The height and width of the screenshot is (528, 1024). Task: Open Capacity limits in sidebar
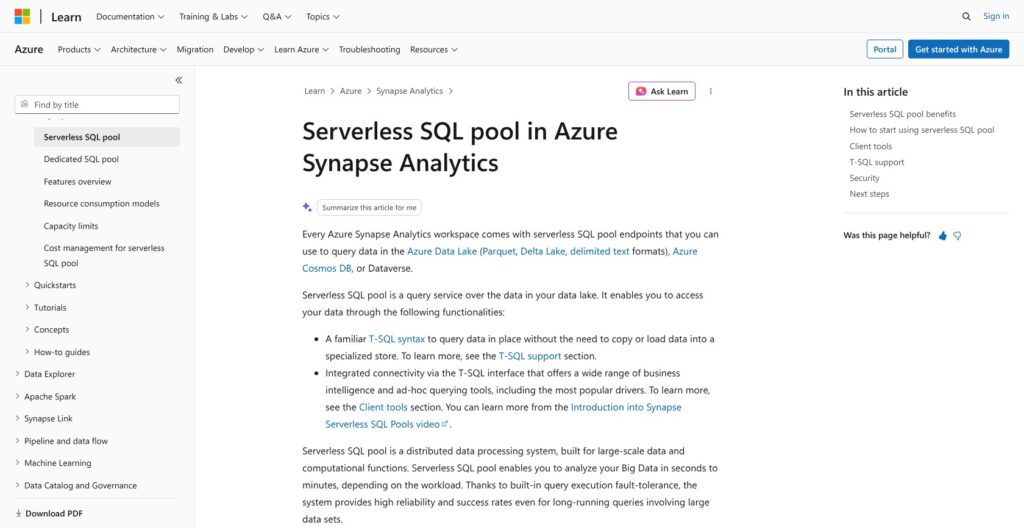pyautogui.click(x=71, y=226)
